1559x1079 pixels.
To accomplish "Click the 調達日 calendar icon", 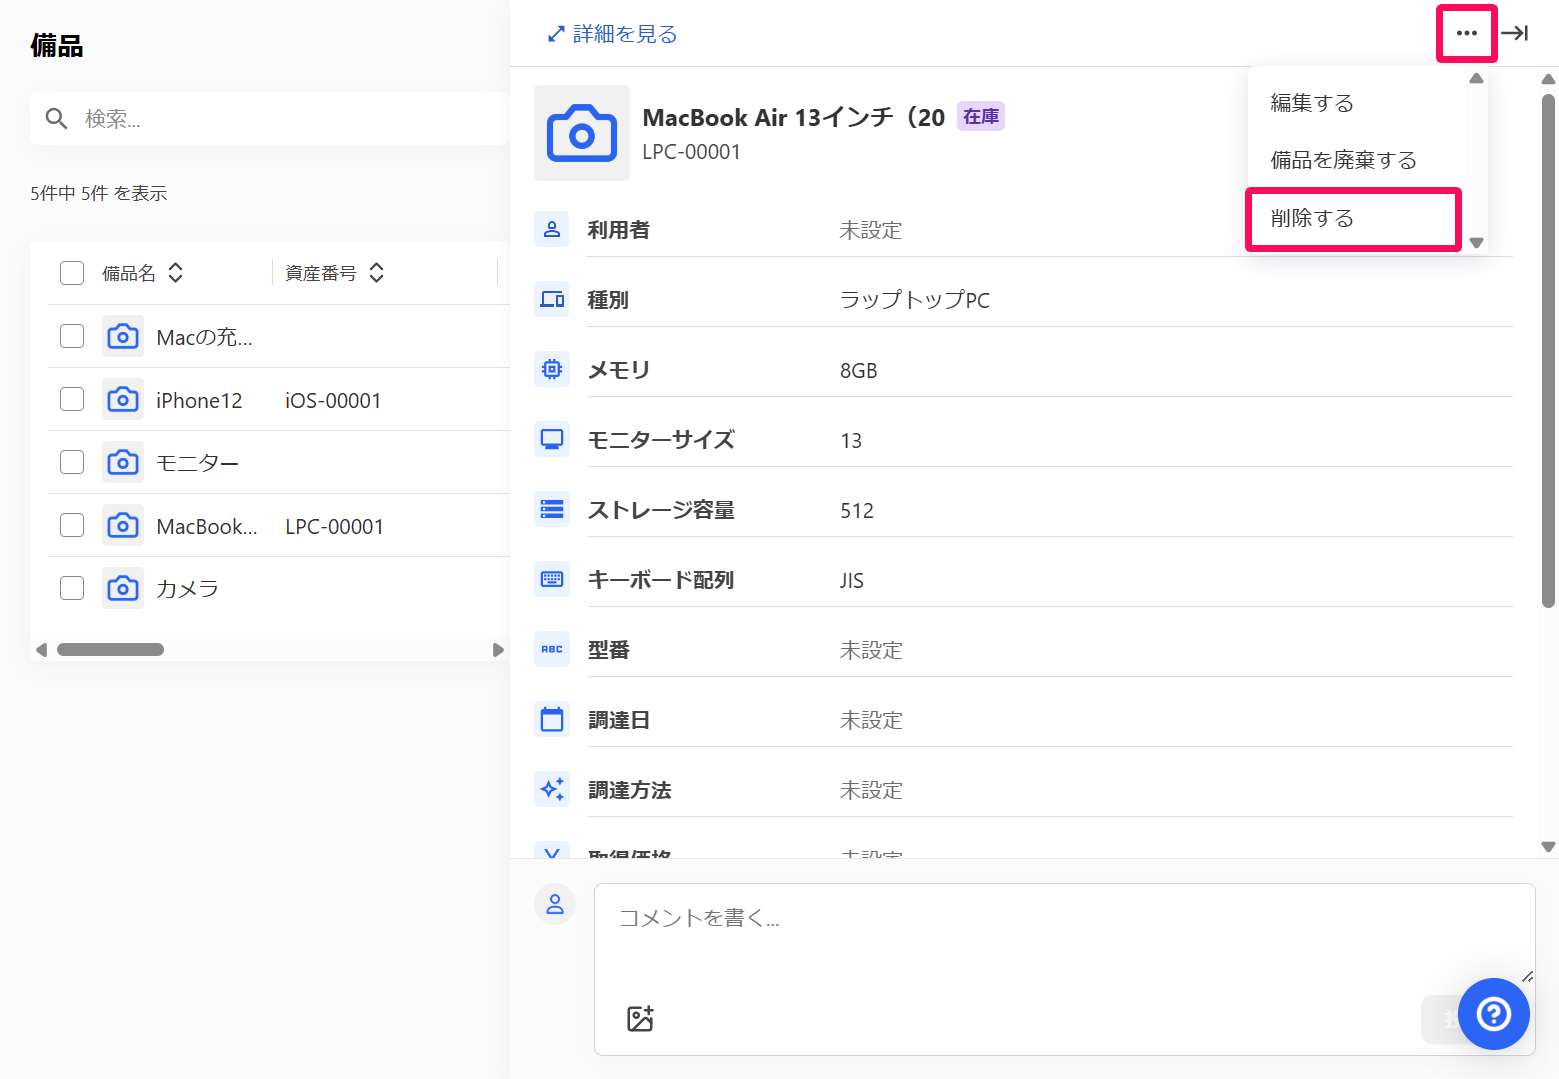I will point(552,719).
